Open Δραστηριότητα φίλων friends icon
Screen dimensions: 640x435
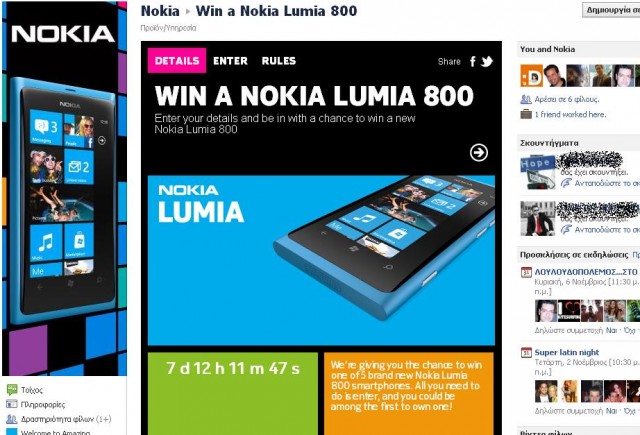pos(12,419)
